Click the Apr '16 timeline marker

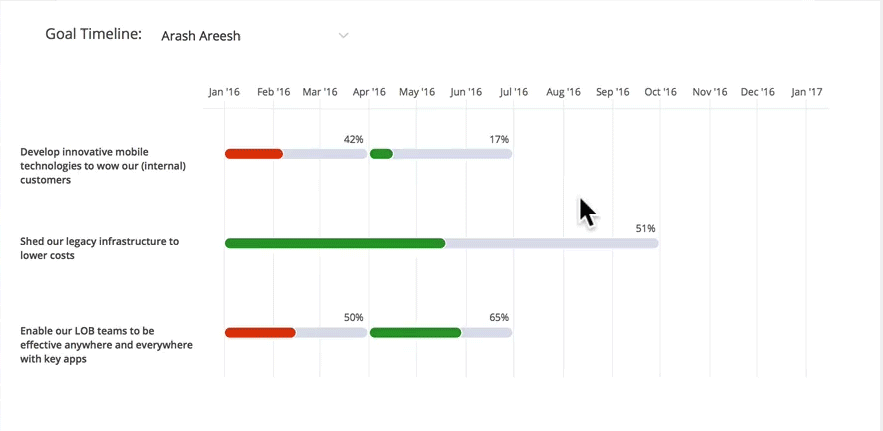click(369, 92)
